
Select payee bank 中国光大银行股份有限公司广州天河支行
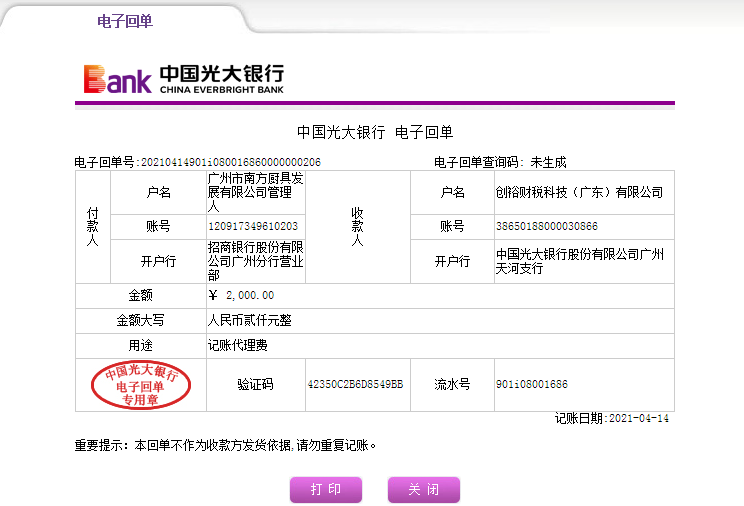[579, 261]
